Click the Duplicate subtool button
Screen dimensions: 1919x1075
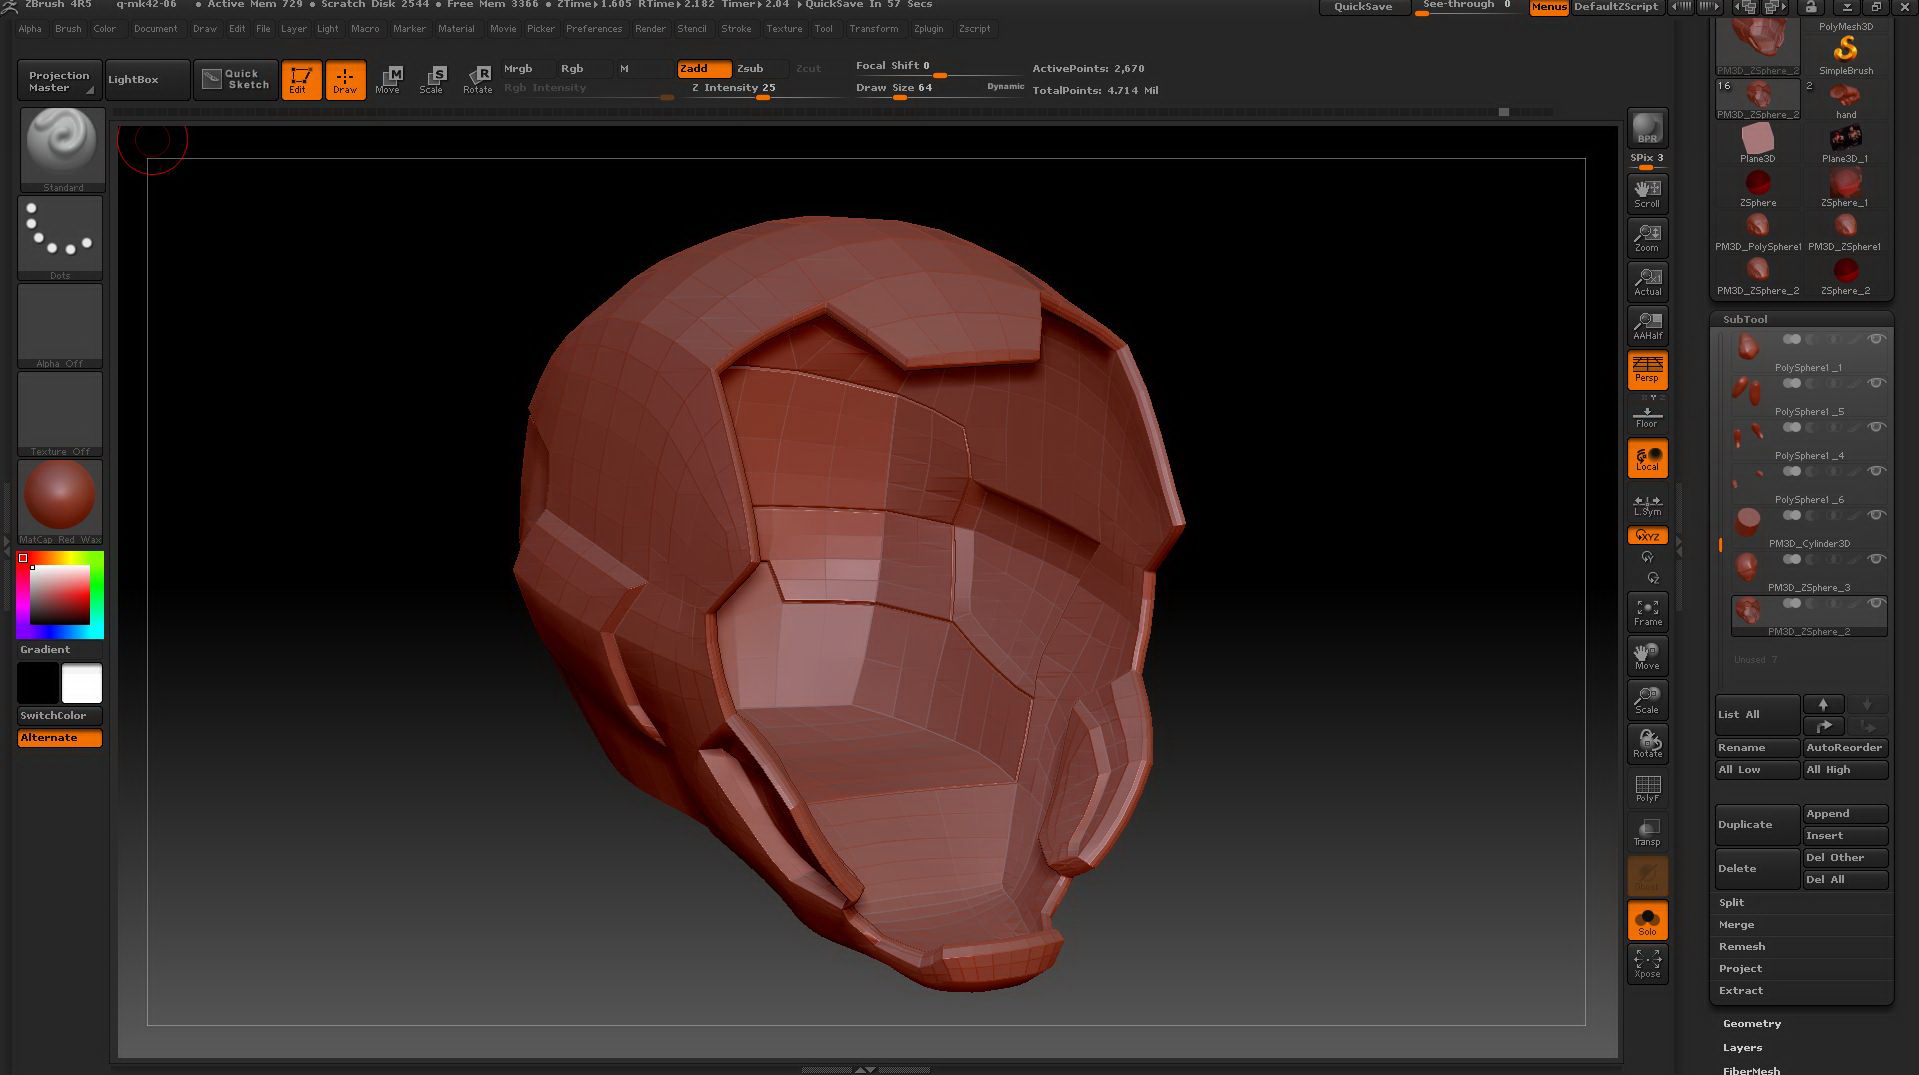coord(1757,824)
